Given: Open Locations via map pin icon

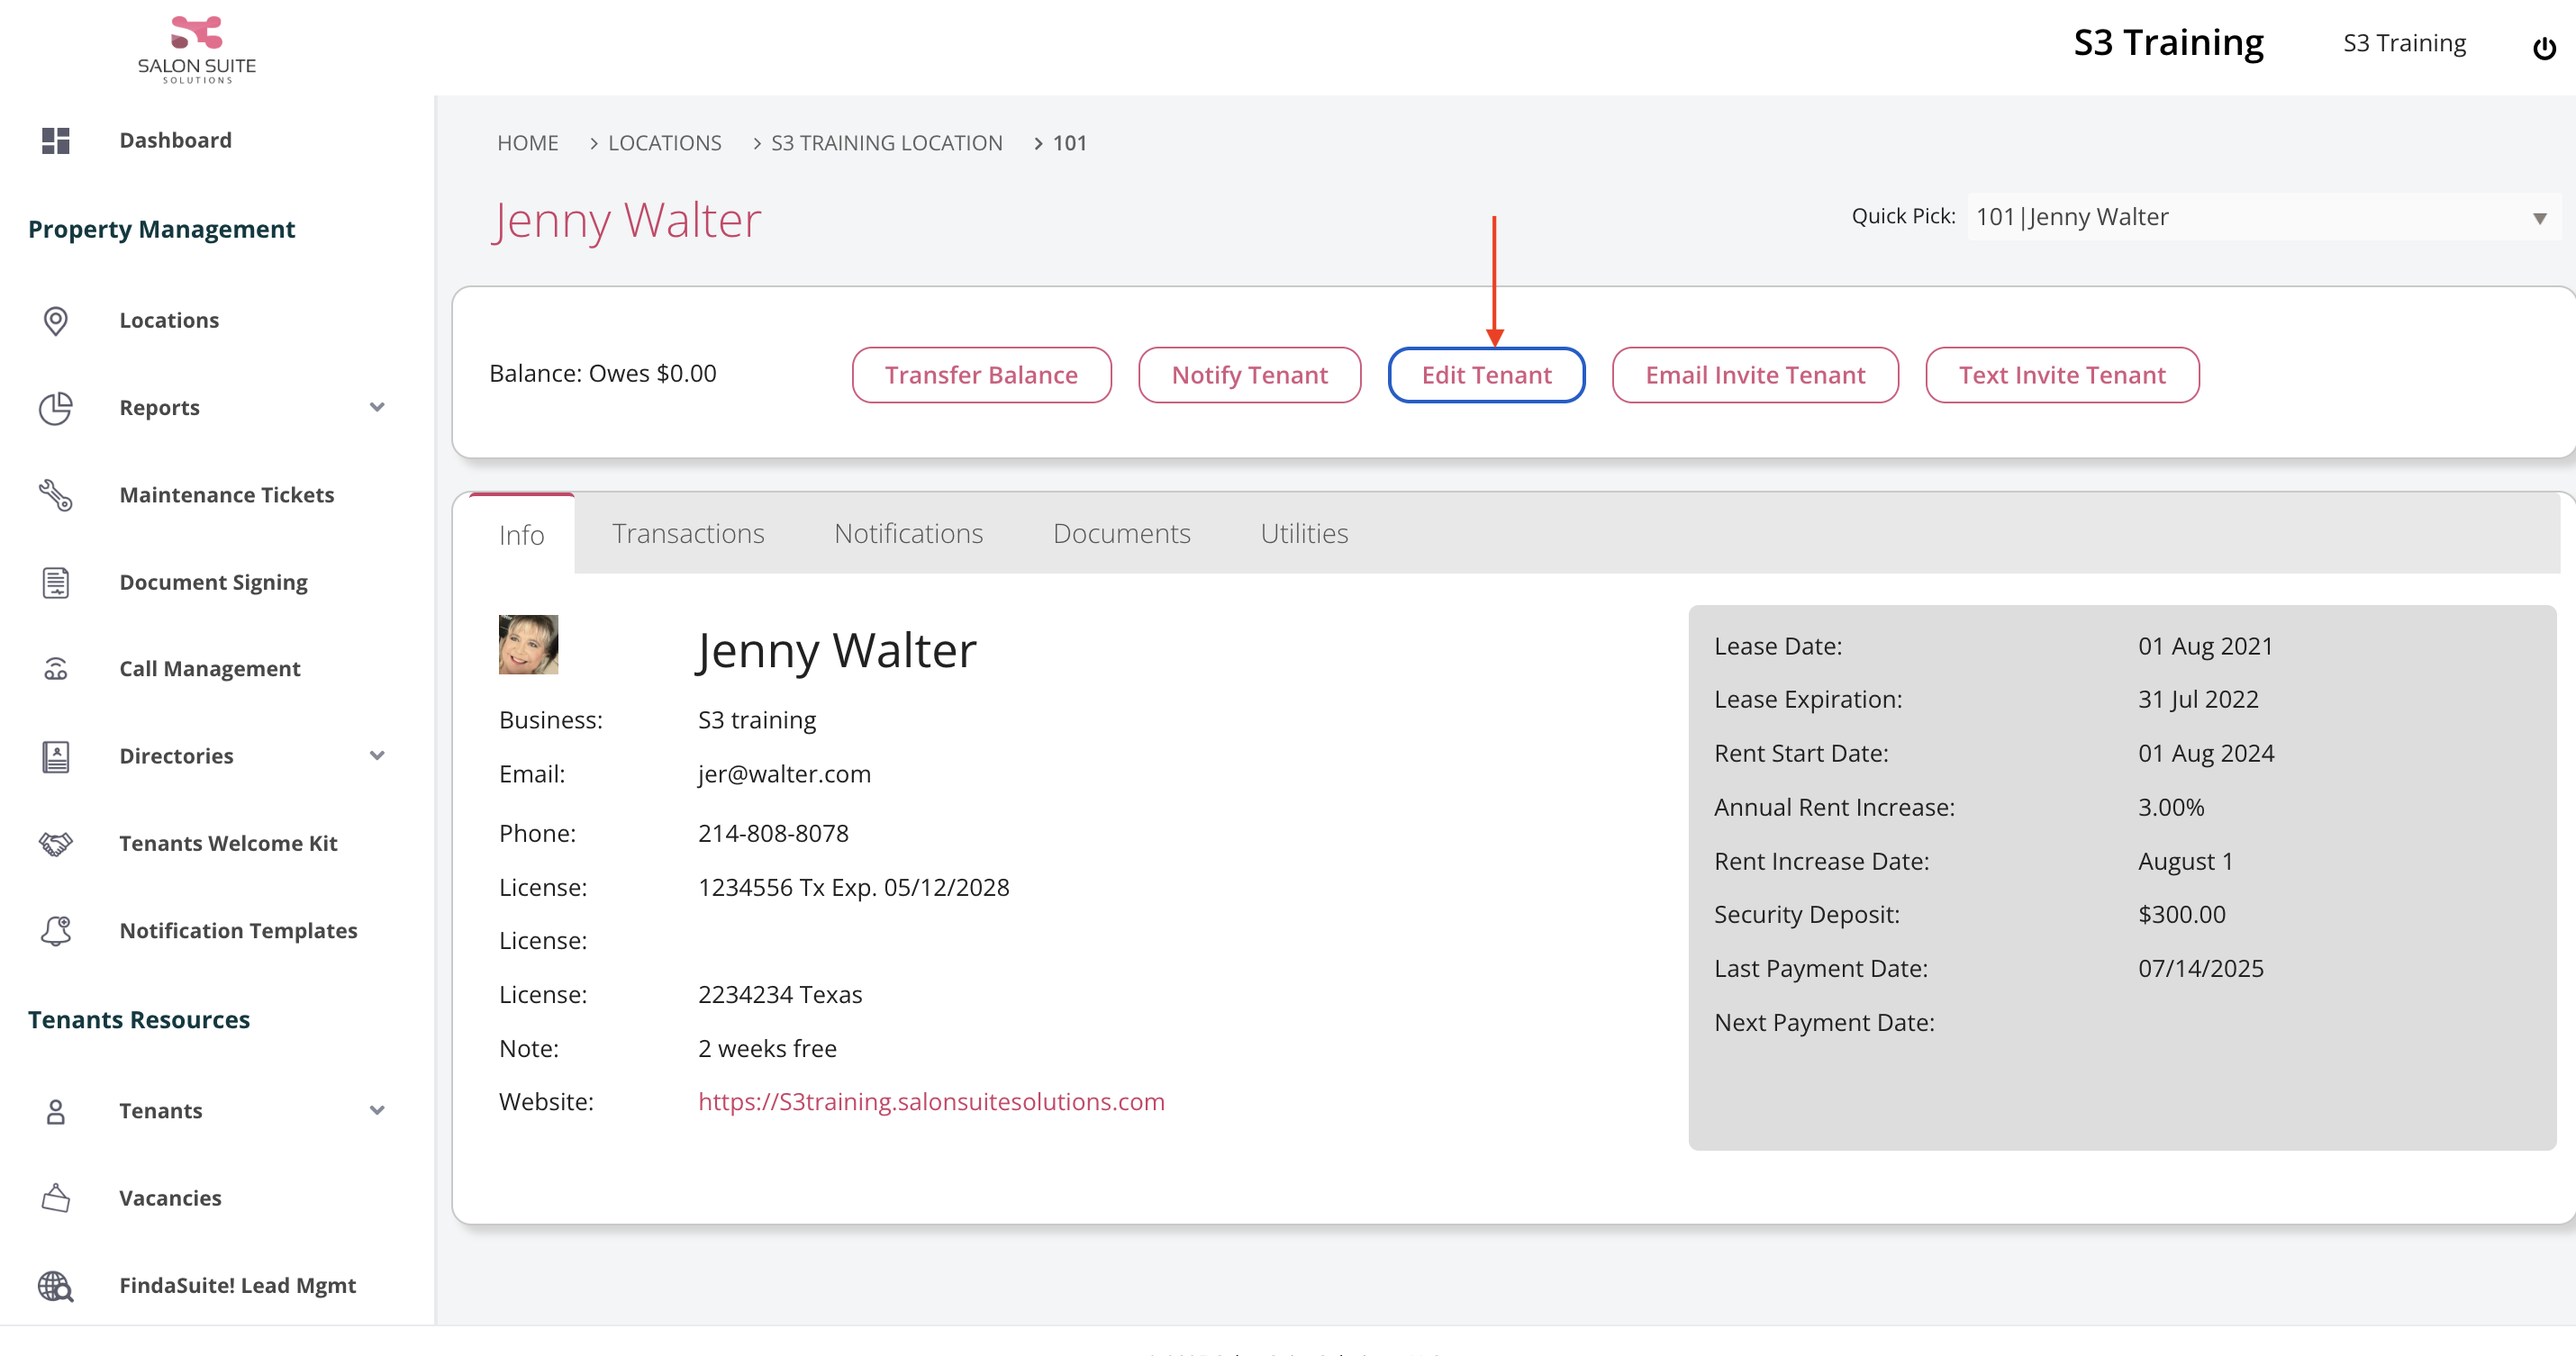Looking at the screenshot, I should pos(56,321).
